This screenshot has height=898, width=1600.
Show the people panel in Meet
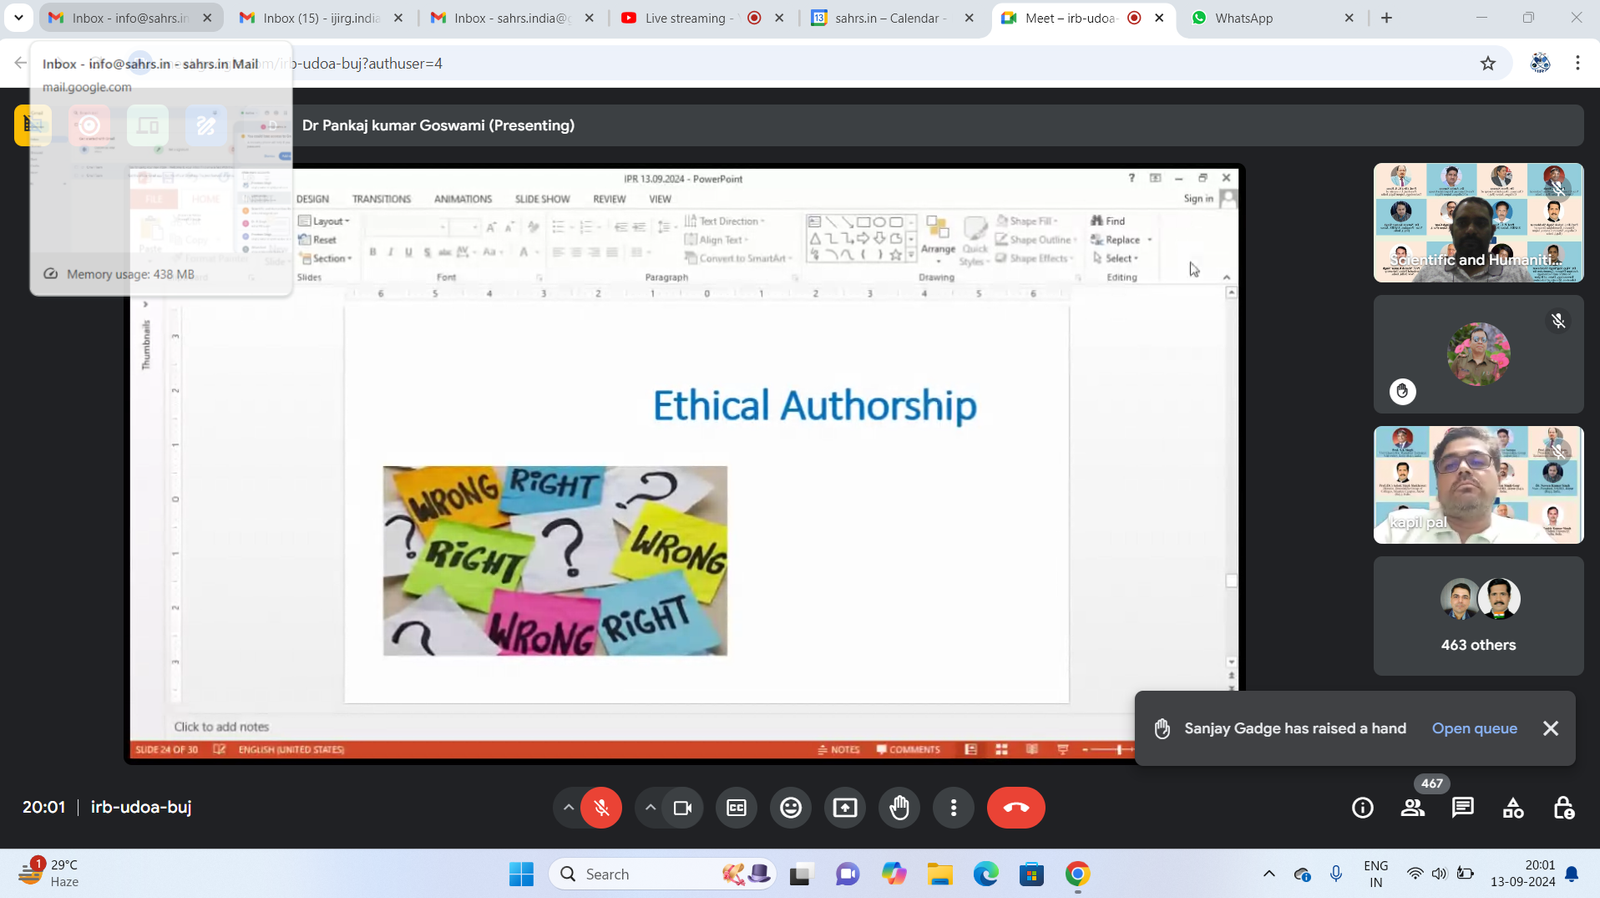click(x=1413, y=808)
